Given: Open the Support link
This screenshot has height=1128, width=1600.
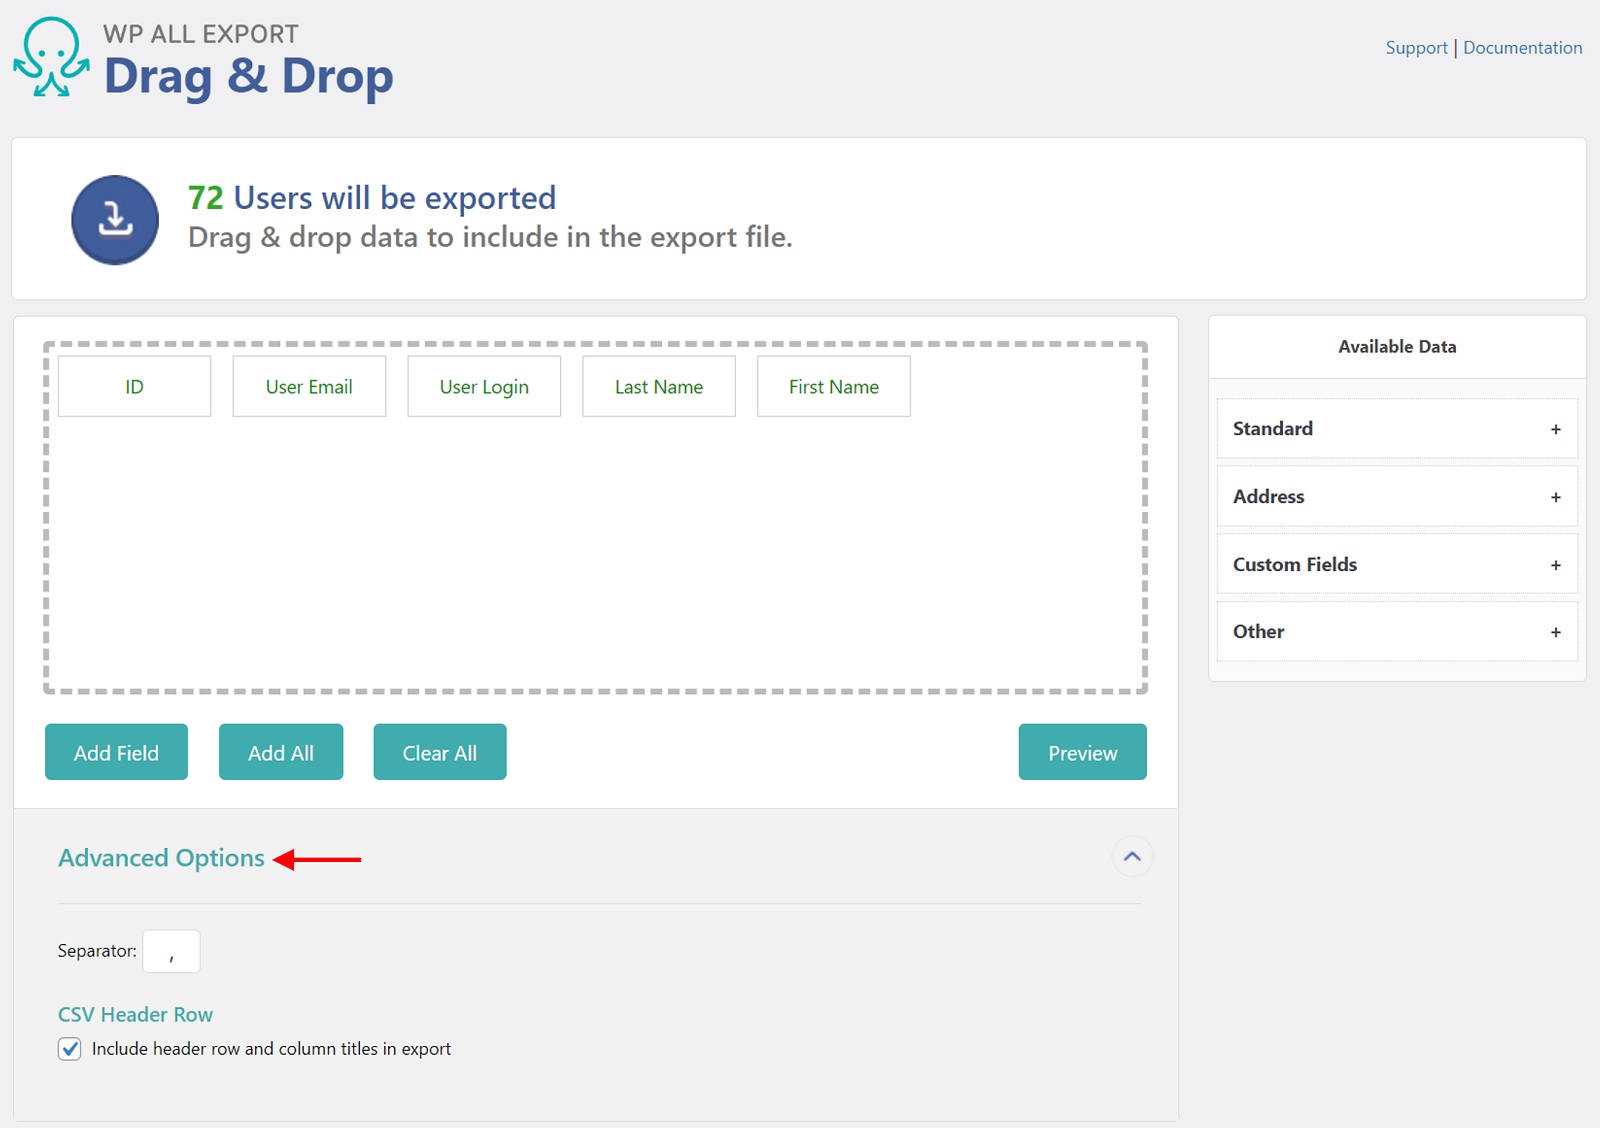Looking at the screenshot, I should pyautogui.click(x=1415, y=47).
